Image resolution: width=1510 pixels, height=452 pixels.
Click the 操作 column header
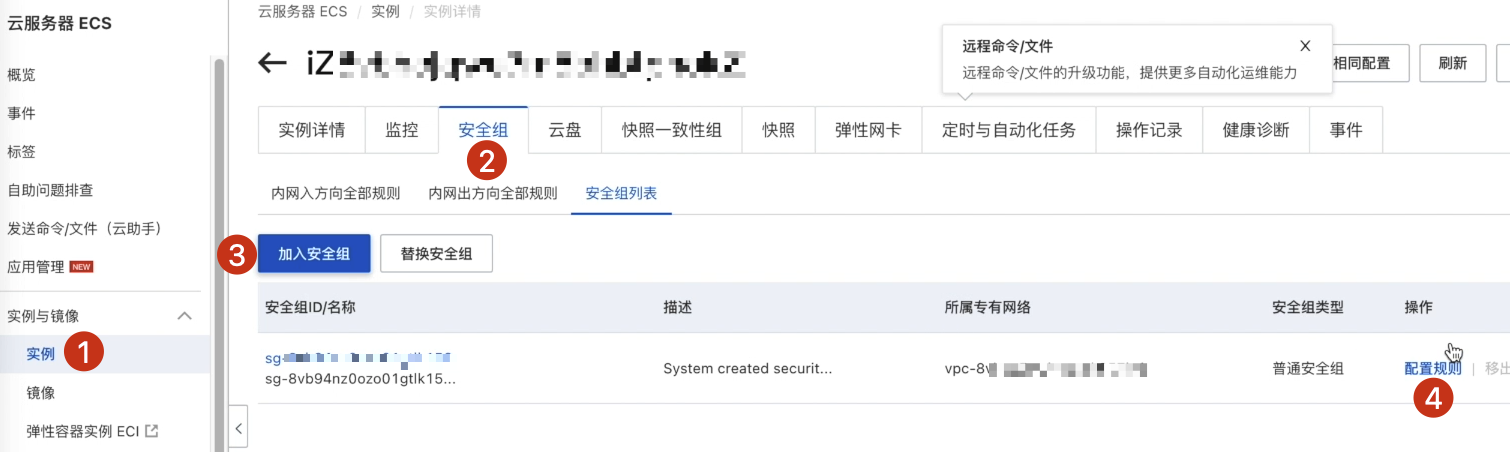point(1418,307)
